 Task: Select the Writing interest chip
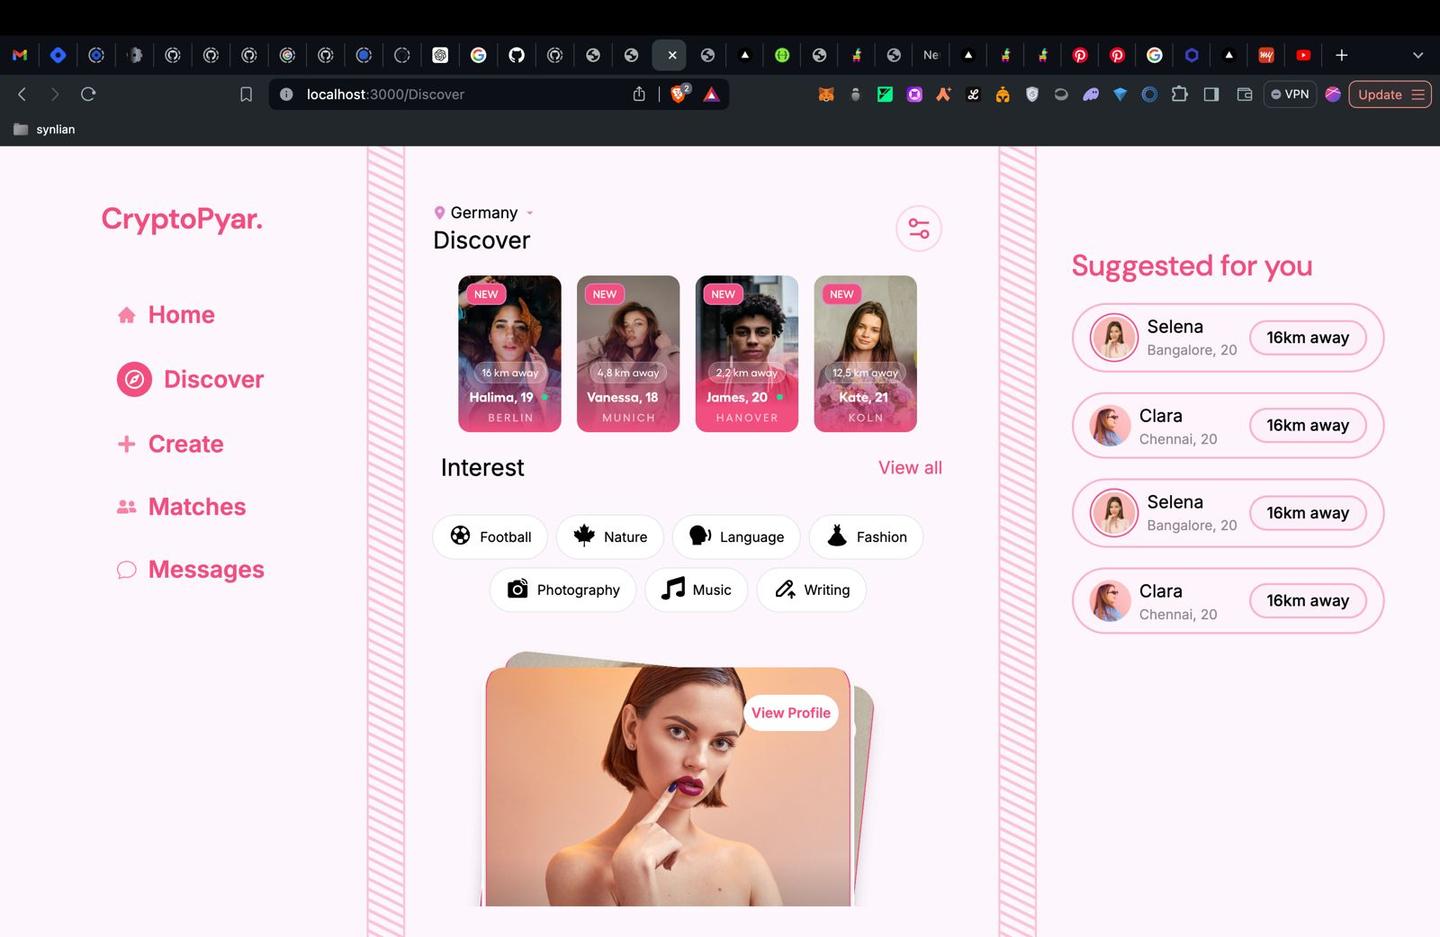812,590
